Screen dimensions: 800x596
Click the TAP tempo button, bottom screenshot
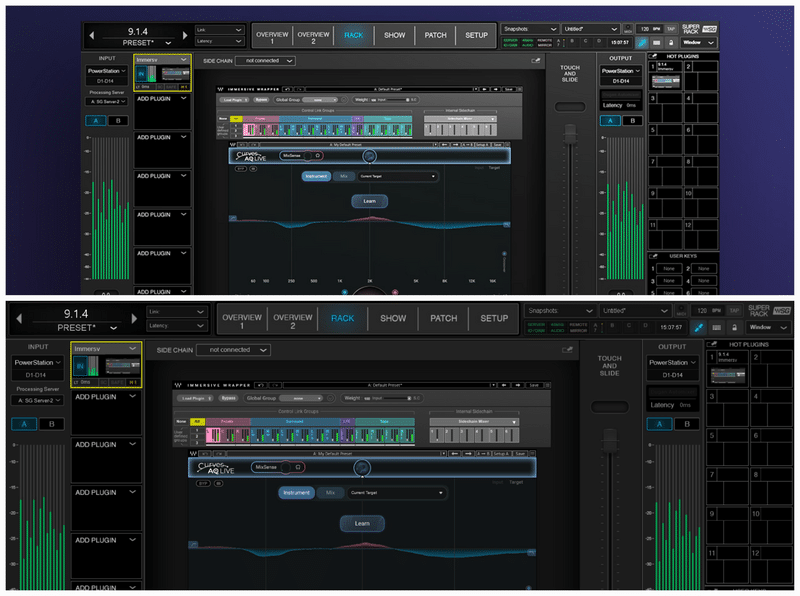pyautogui.click(x=734, y=311)
